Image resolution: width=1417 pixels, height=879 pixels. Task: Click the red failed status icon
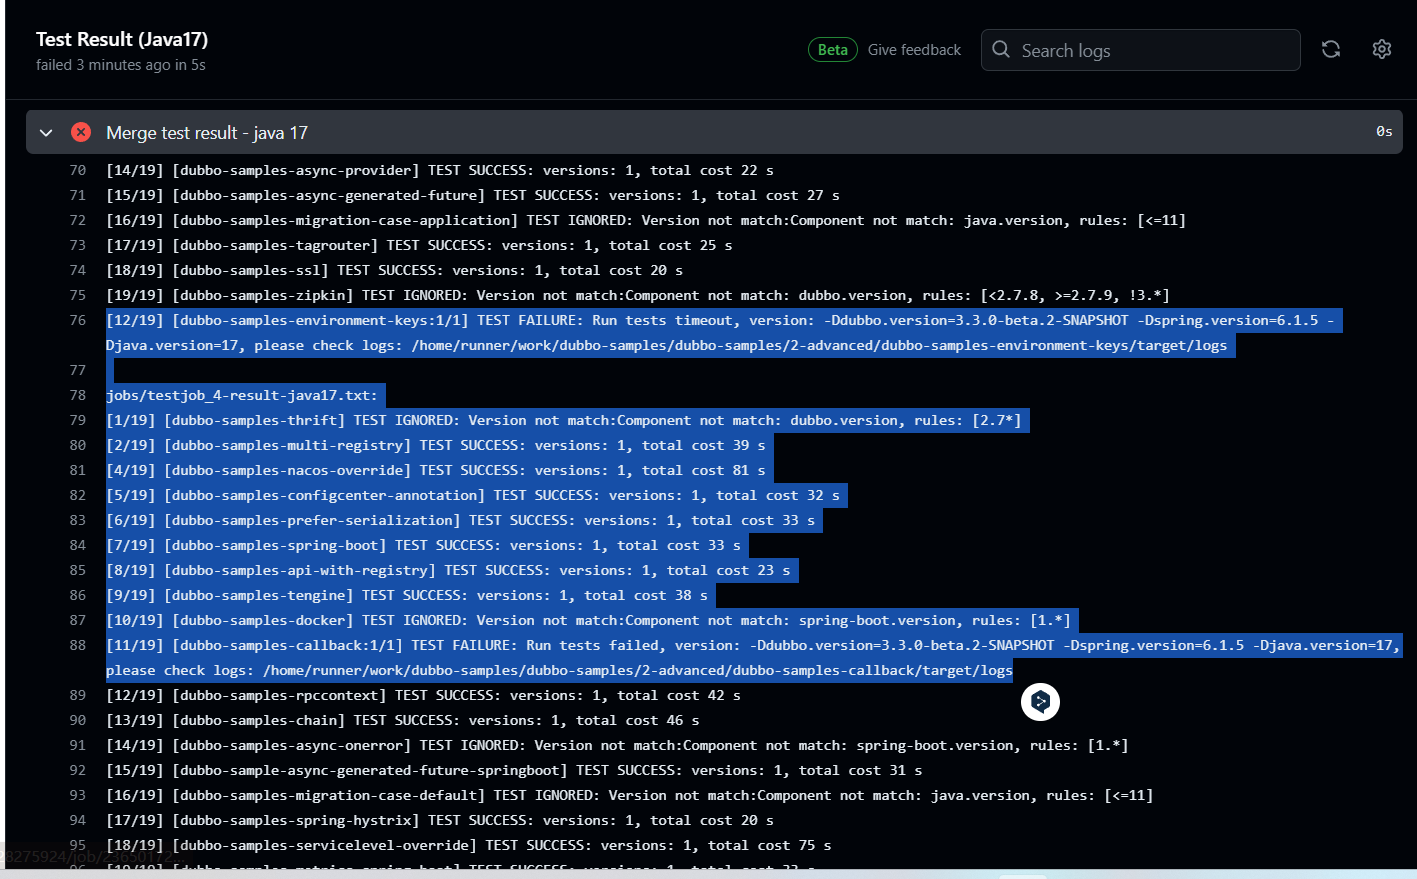click(x=81, y=132)
